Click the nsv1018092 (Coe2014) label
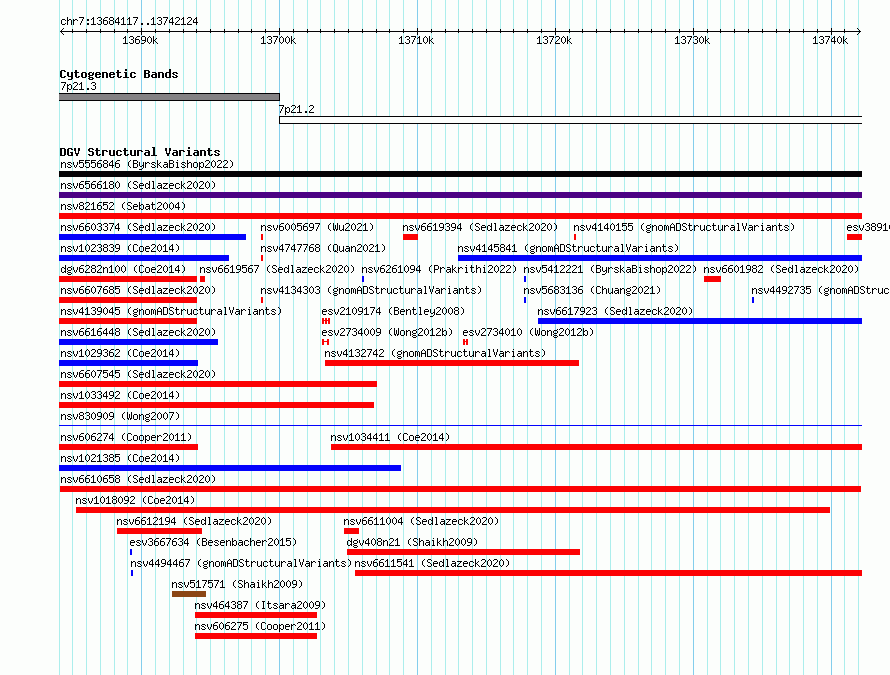 [135, 501]
